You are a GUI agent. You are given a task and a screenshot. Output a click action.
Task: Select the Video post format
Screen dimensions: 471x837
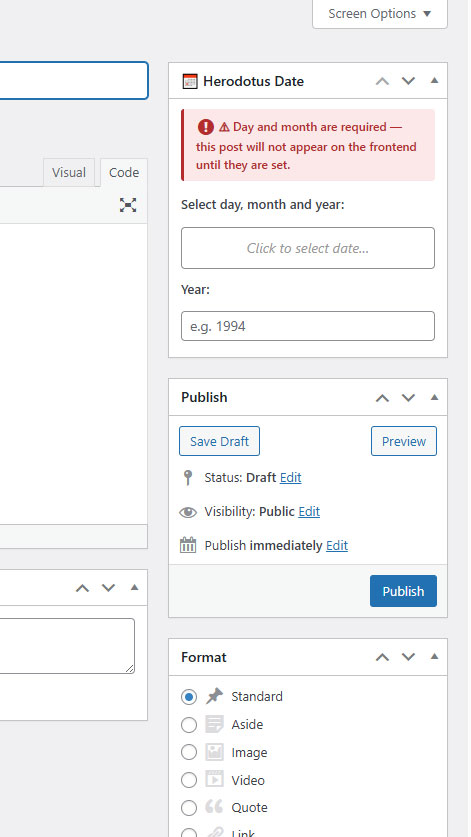point(189,780)
